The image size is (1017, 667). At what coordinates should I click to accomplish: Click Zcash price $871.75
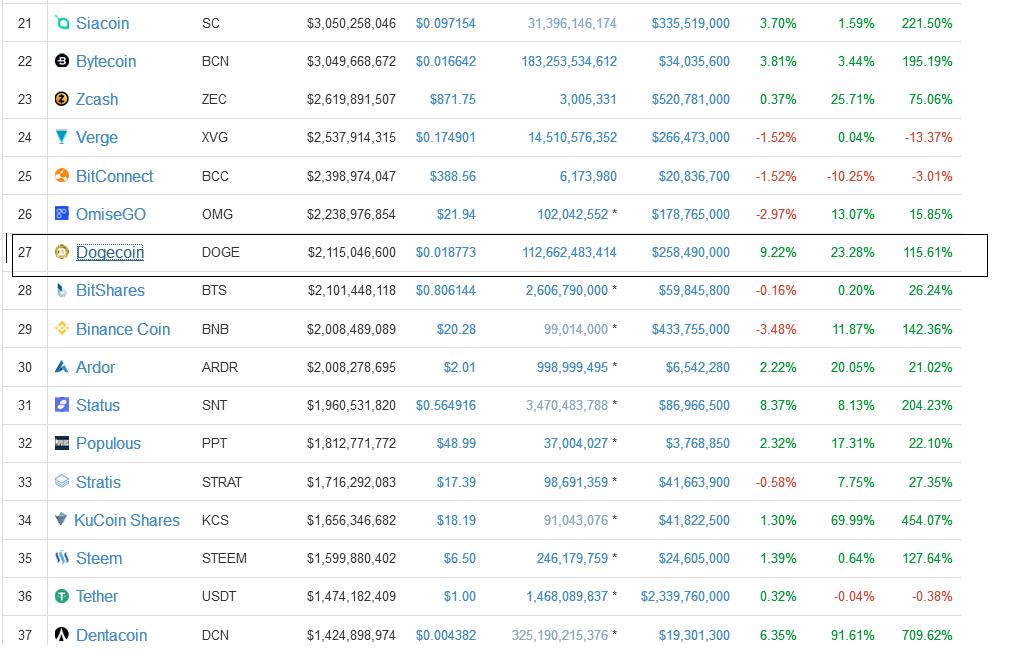[x=453, y=99]
